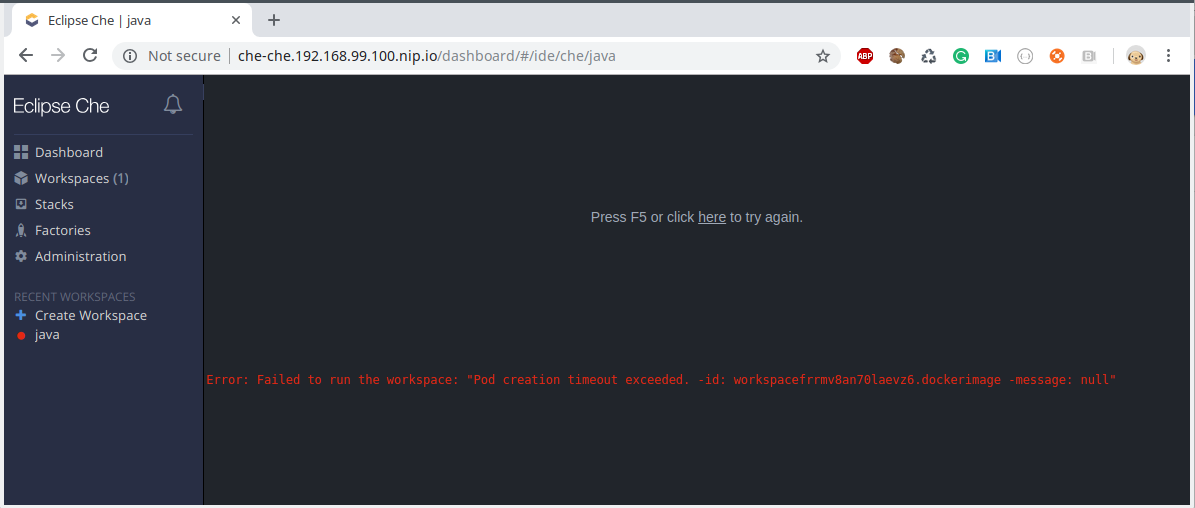Viewport: 1195px width, 508px height.
Task: Go forward in browser history
Action: tap(58, 55)
